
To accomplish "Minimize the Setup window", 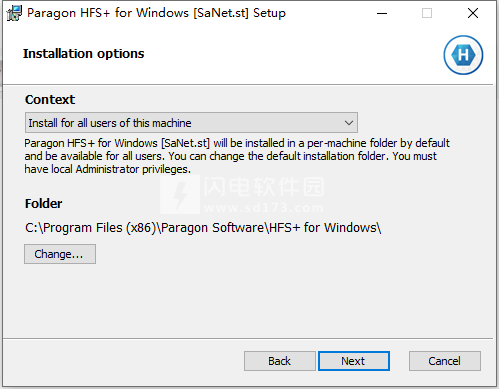I will tap(382, 13).
